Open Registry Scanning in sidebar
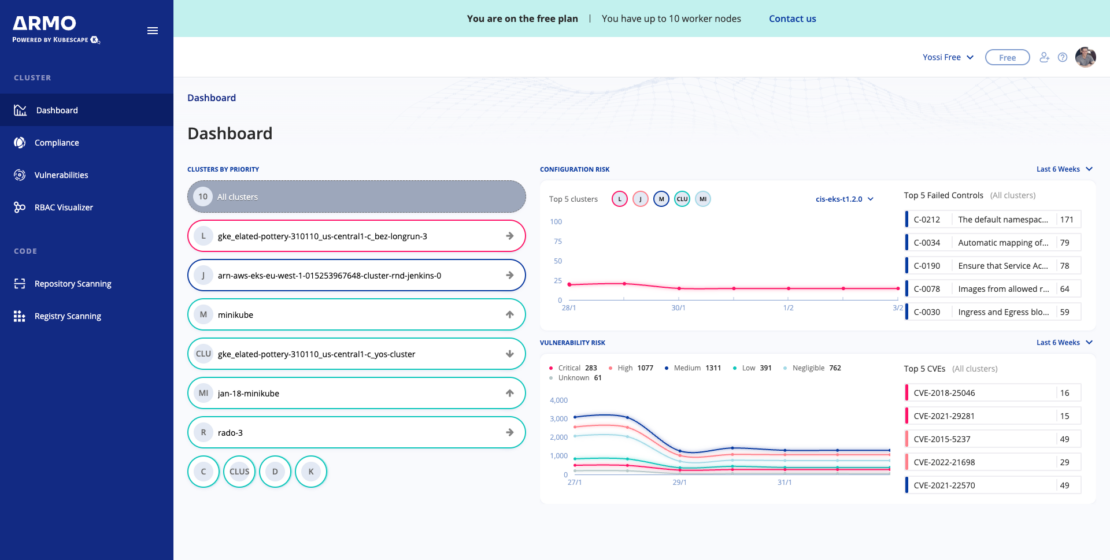The width and height of the screenshot is (1110, 560). coord(67,316)
